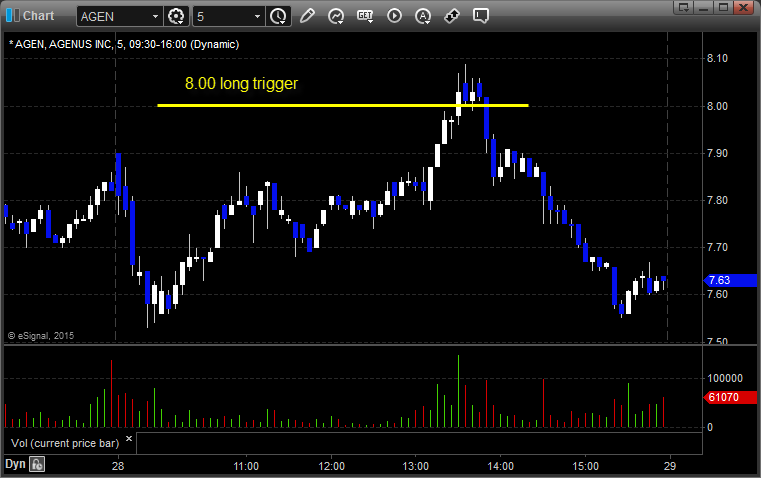Viewport: 761px width, 478px height.
Task: Close the chart window
Action: coord(743,7)
